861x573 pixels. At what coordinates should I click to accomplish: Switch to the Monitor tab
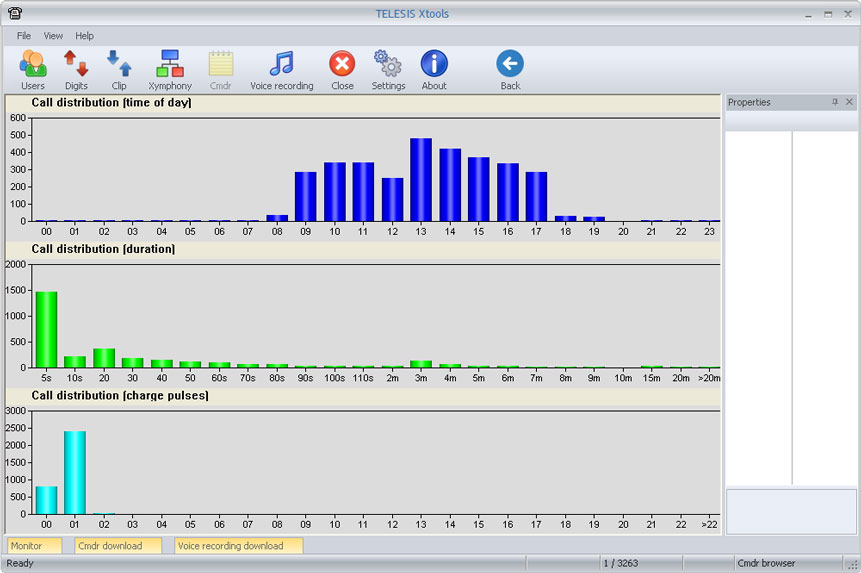click(34, 546)
